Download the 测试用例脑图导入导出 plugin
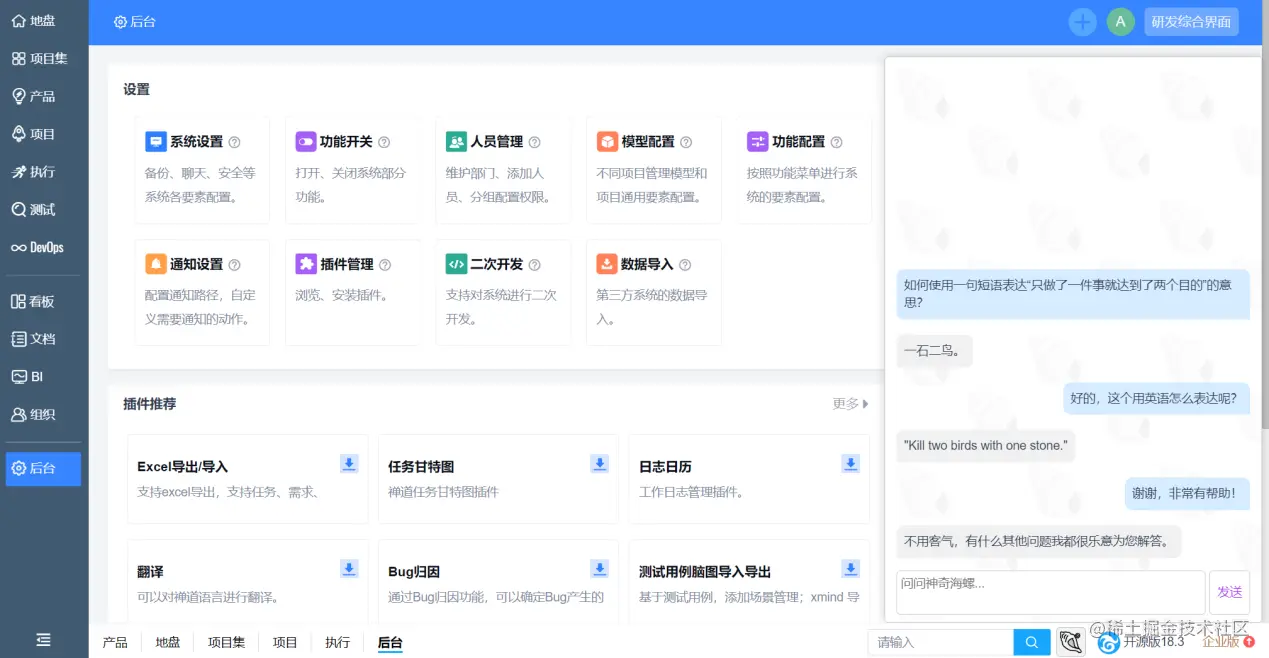 tap(850, 568)
